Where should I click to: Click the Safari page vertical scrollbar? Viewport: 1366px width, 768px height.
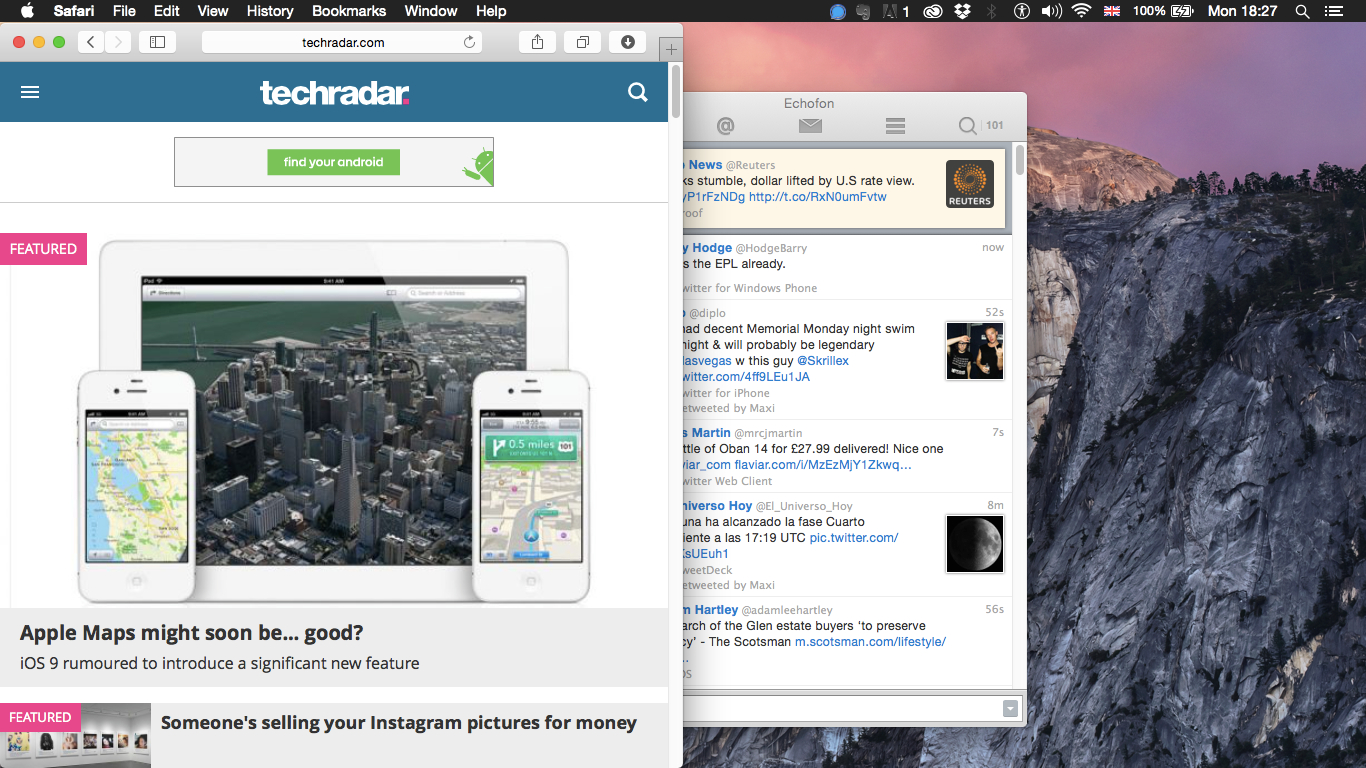tap(676, 92)
